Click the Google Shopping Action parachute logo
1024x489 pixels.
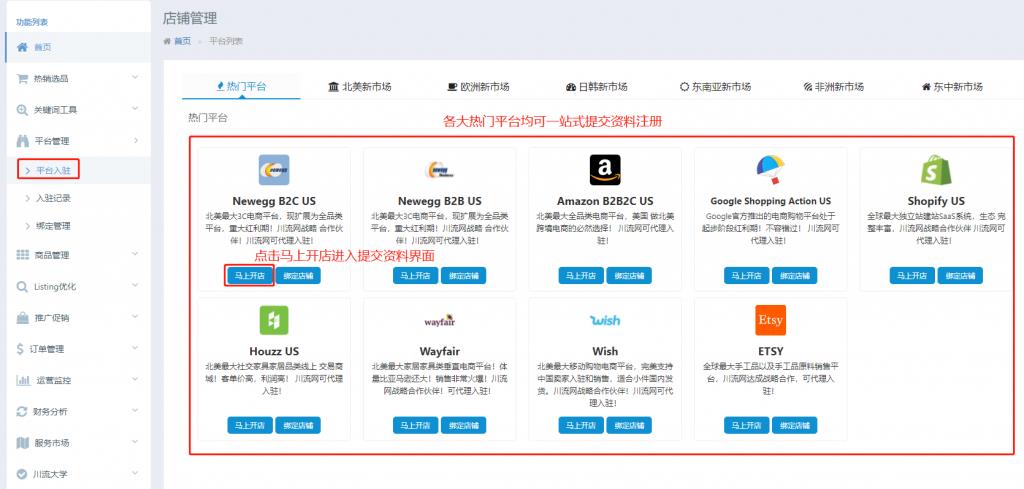click(770, 170)
